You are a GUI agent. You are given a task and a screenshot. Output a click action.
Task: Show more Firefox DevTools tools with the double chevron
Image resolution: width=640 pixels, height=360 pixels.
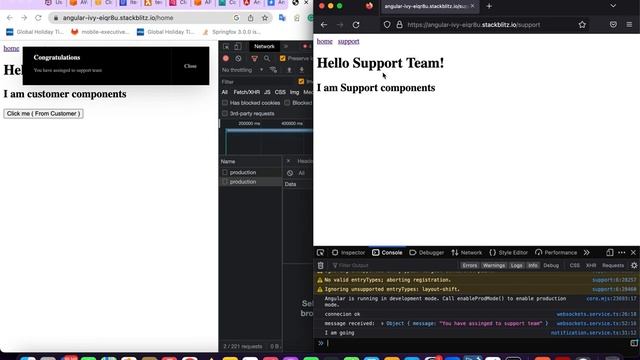tap(587, 253)
